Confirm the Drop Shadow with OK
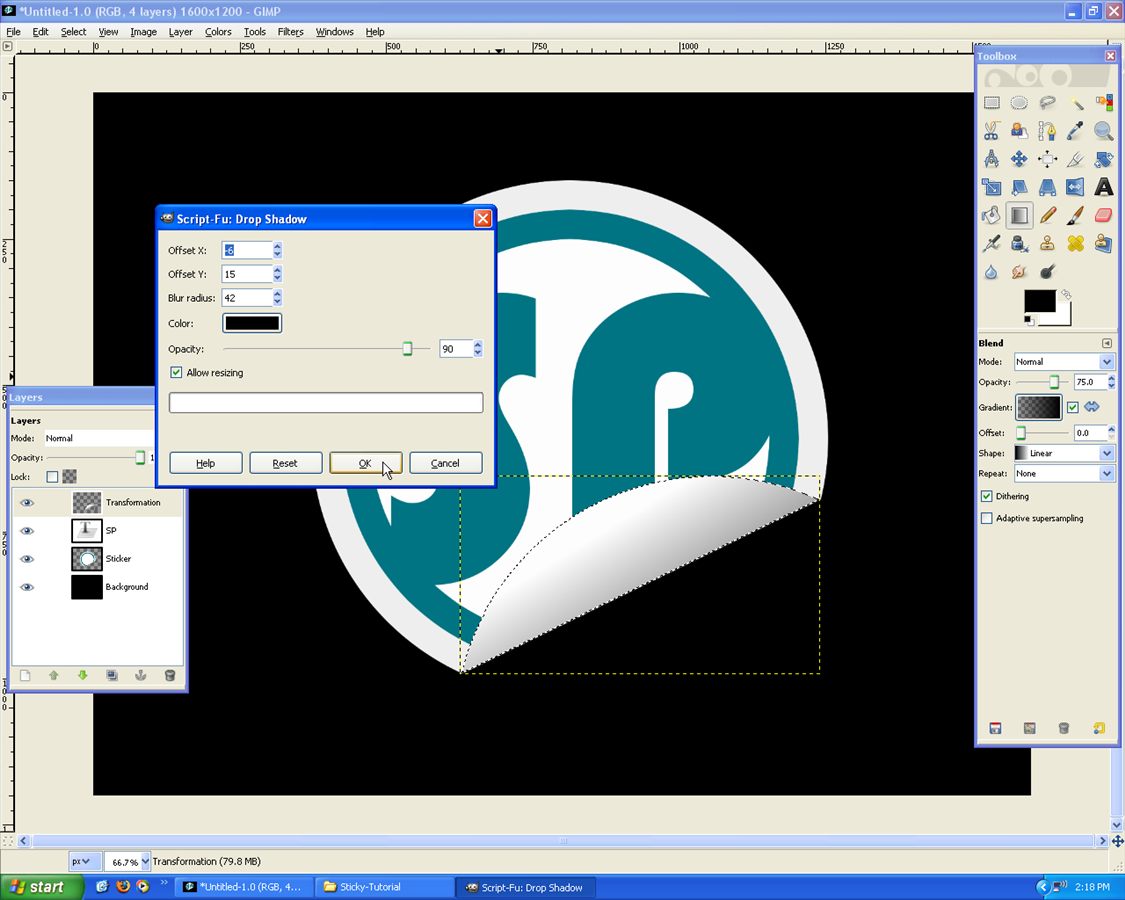 [x=365, y=463]
